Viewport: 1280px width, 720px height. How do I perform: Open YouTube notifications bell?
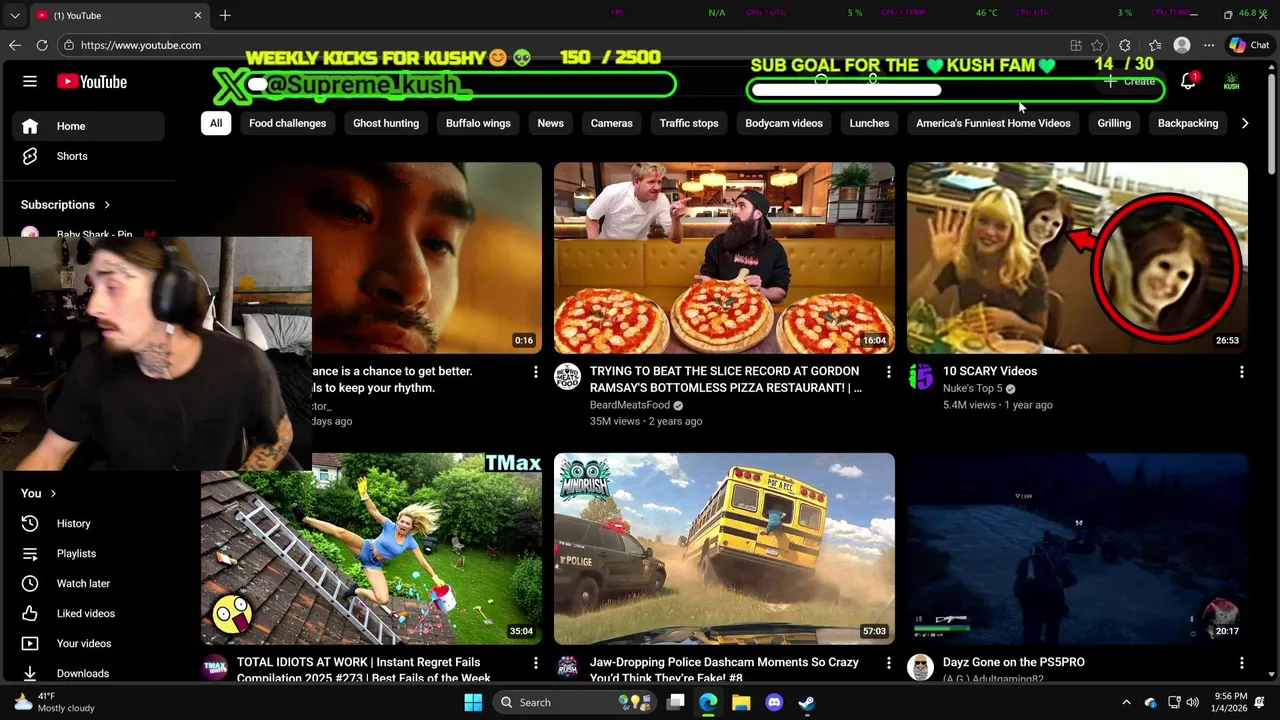coord(1188,82)
